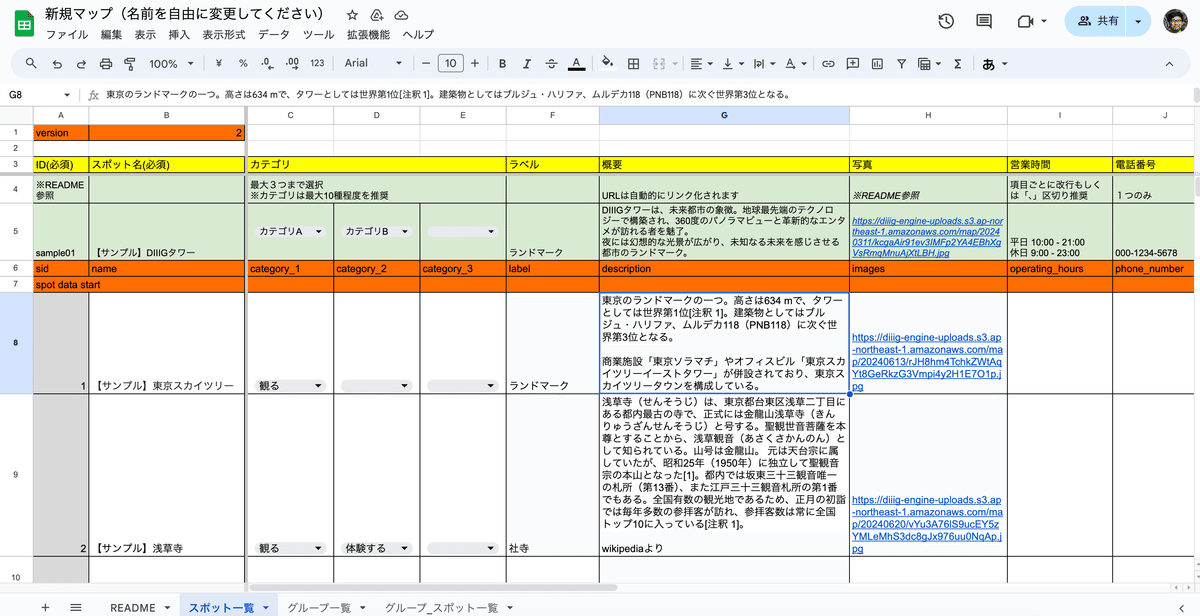
Task: Open horizontal align options
Action: click(699, 63)
